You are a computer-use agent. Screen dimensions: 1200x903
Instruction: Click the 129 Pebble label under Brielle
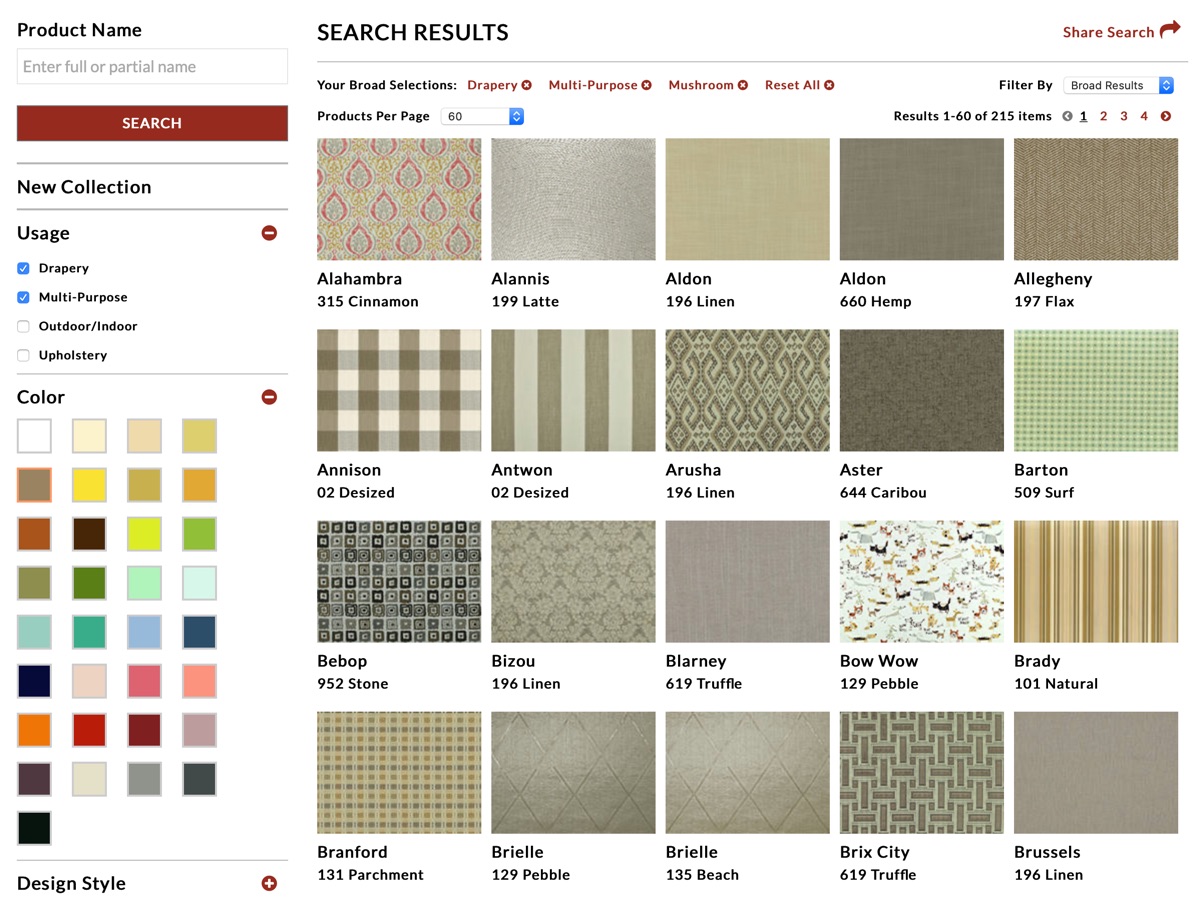click(x=530, y=875)
